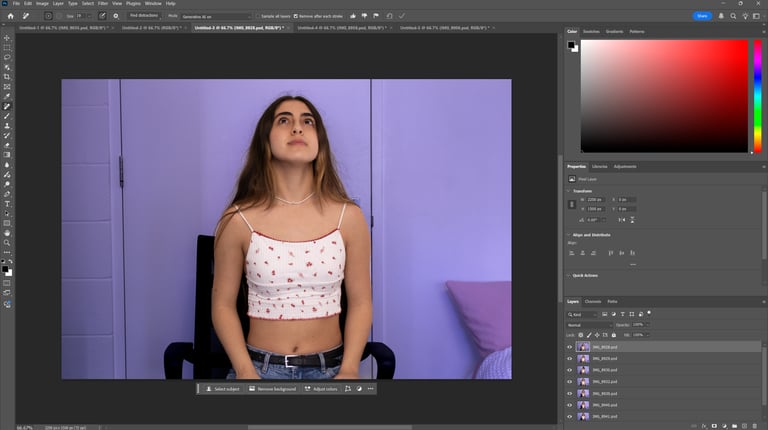This screenshot has width=768, height=430.
Task: Add a layer style with fx icon
Action: pyautogui.click(x=704, y=426)
